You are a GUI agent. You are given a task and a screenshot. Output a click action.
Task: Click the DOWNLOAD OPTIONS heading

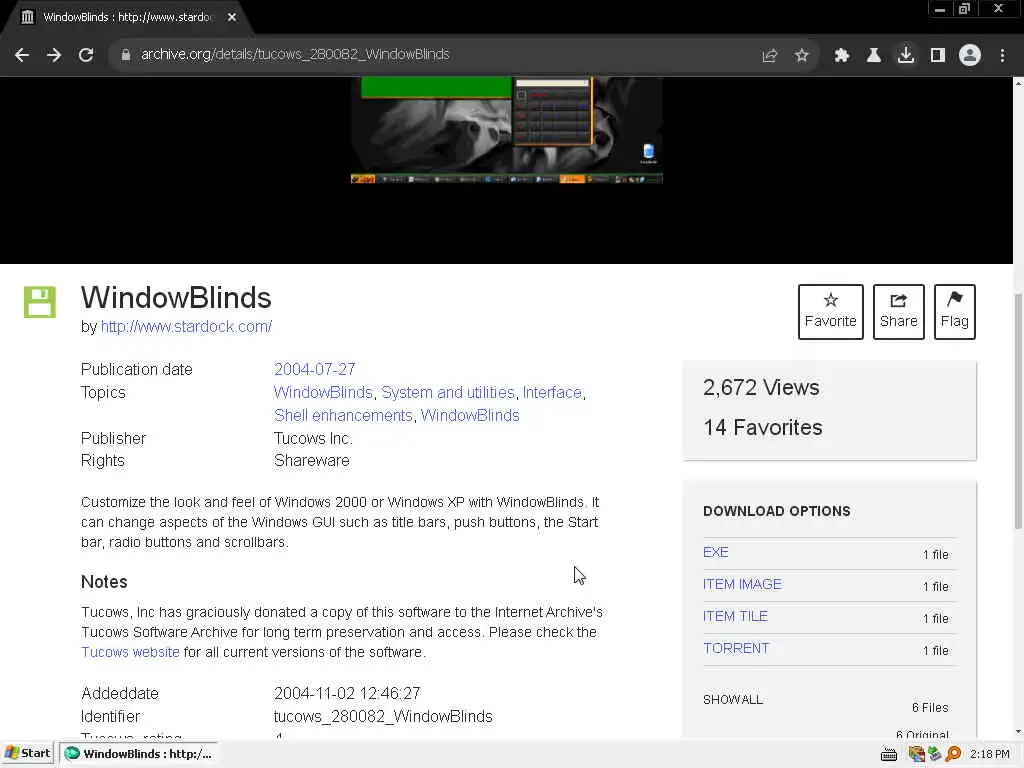776,511
